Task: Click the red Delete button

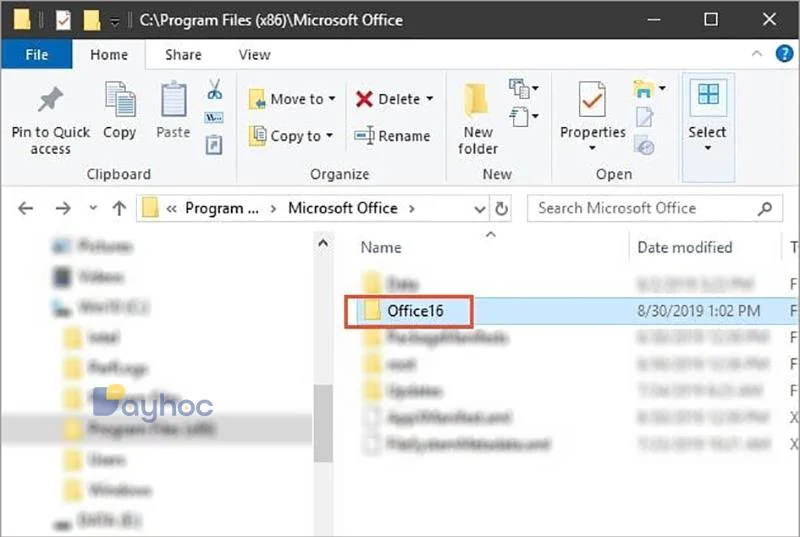Action: (x=388, y=99)
